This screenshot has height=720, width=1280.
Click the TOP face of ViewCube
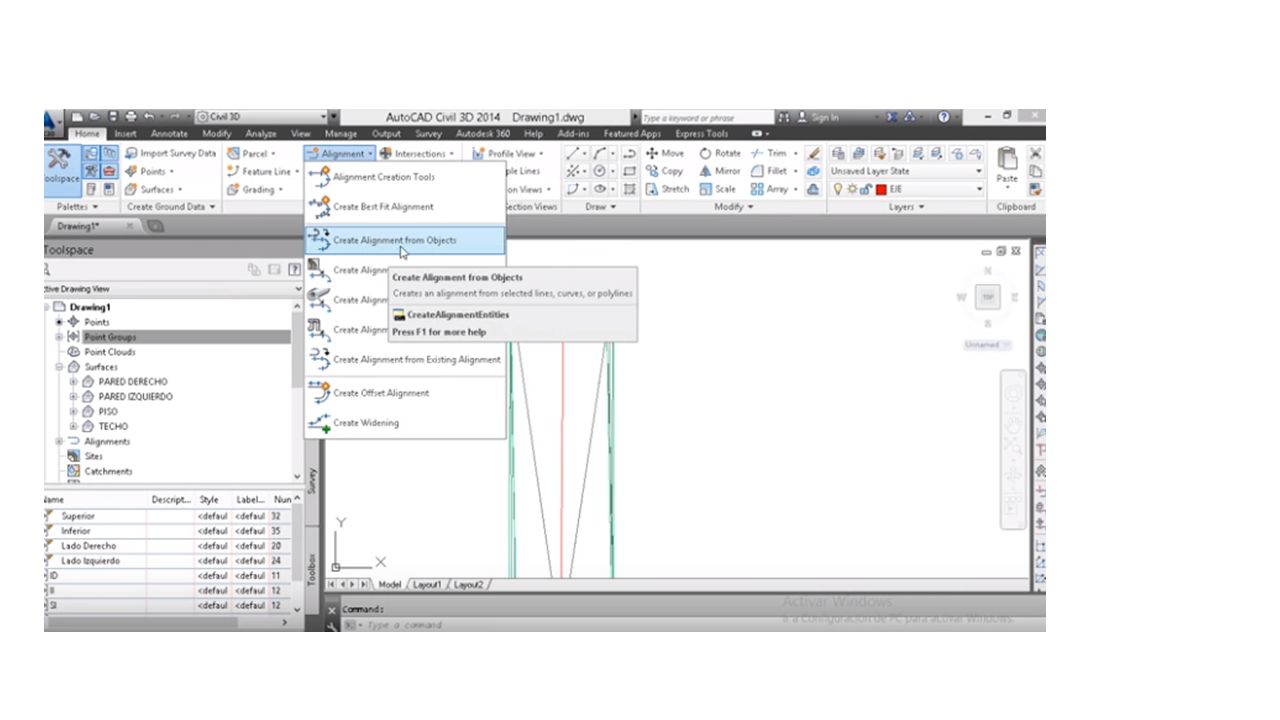click(988, 297)
